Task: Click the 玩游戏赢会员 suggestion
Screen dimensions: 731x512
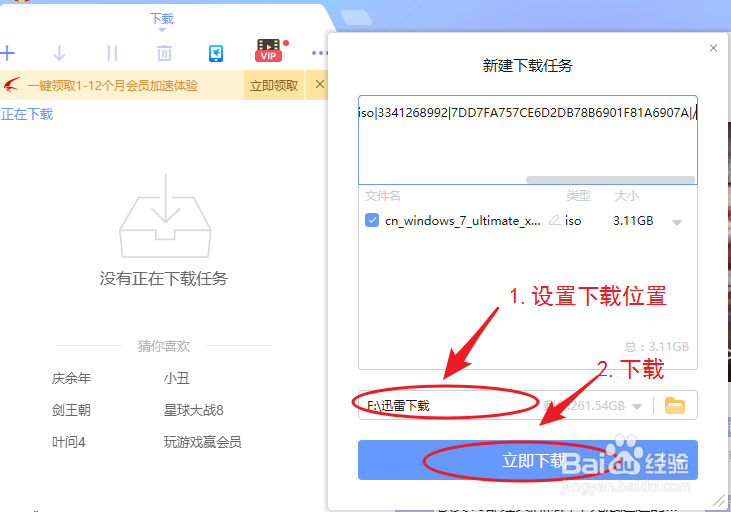Action: click(203, 442)
